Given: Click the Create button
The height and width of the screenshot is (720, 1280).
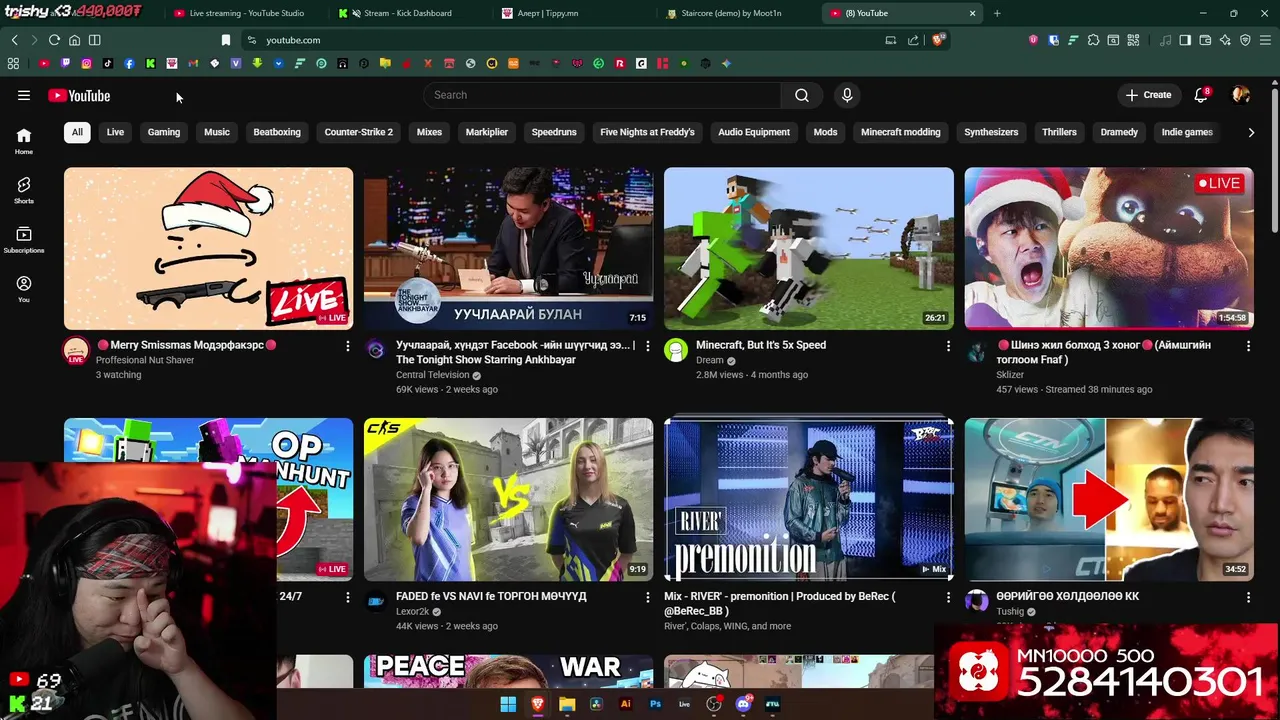Looking at the screenshot, I should [1148, 95].
